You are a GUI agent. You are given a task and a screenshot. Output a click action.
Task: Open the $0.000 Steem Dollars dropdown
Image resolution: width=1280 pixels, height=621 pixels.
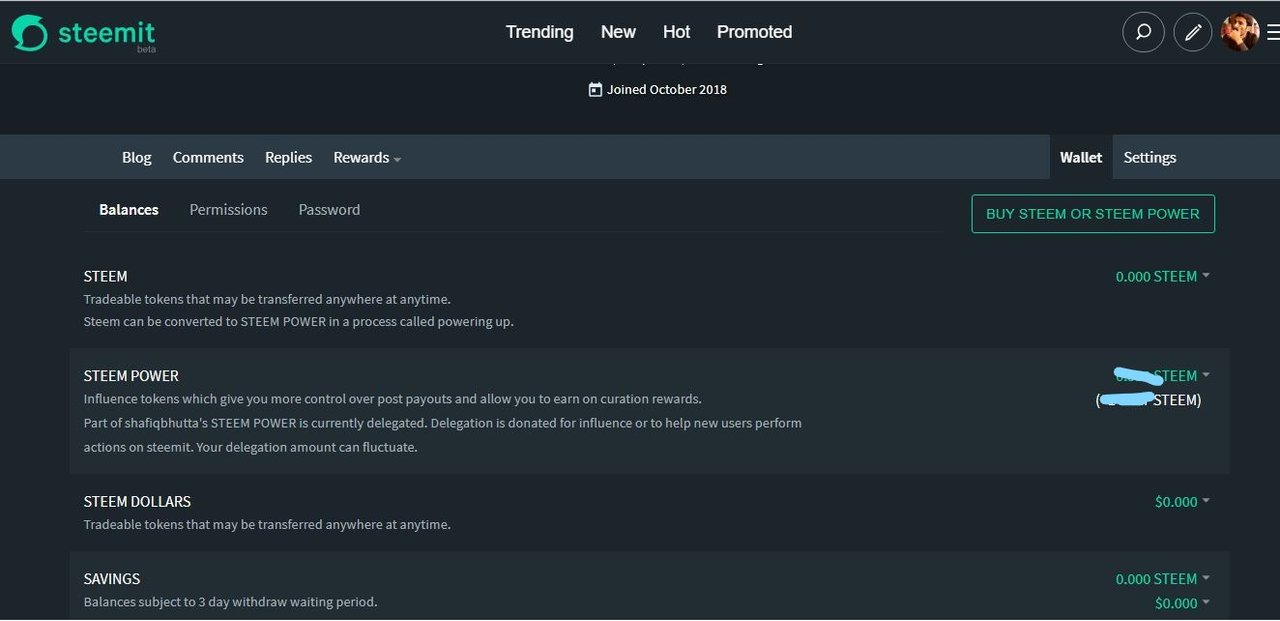click(1182, 502)
